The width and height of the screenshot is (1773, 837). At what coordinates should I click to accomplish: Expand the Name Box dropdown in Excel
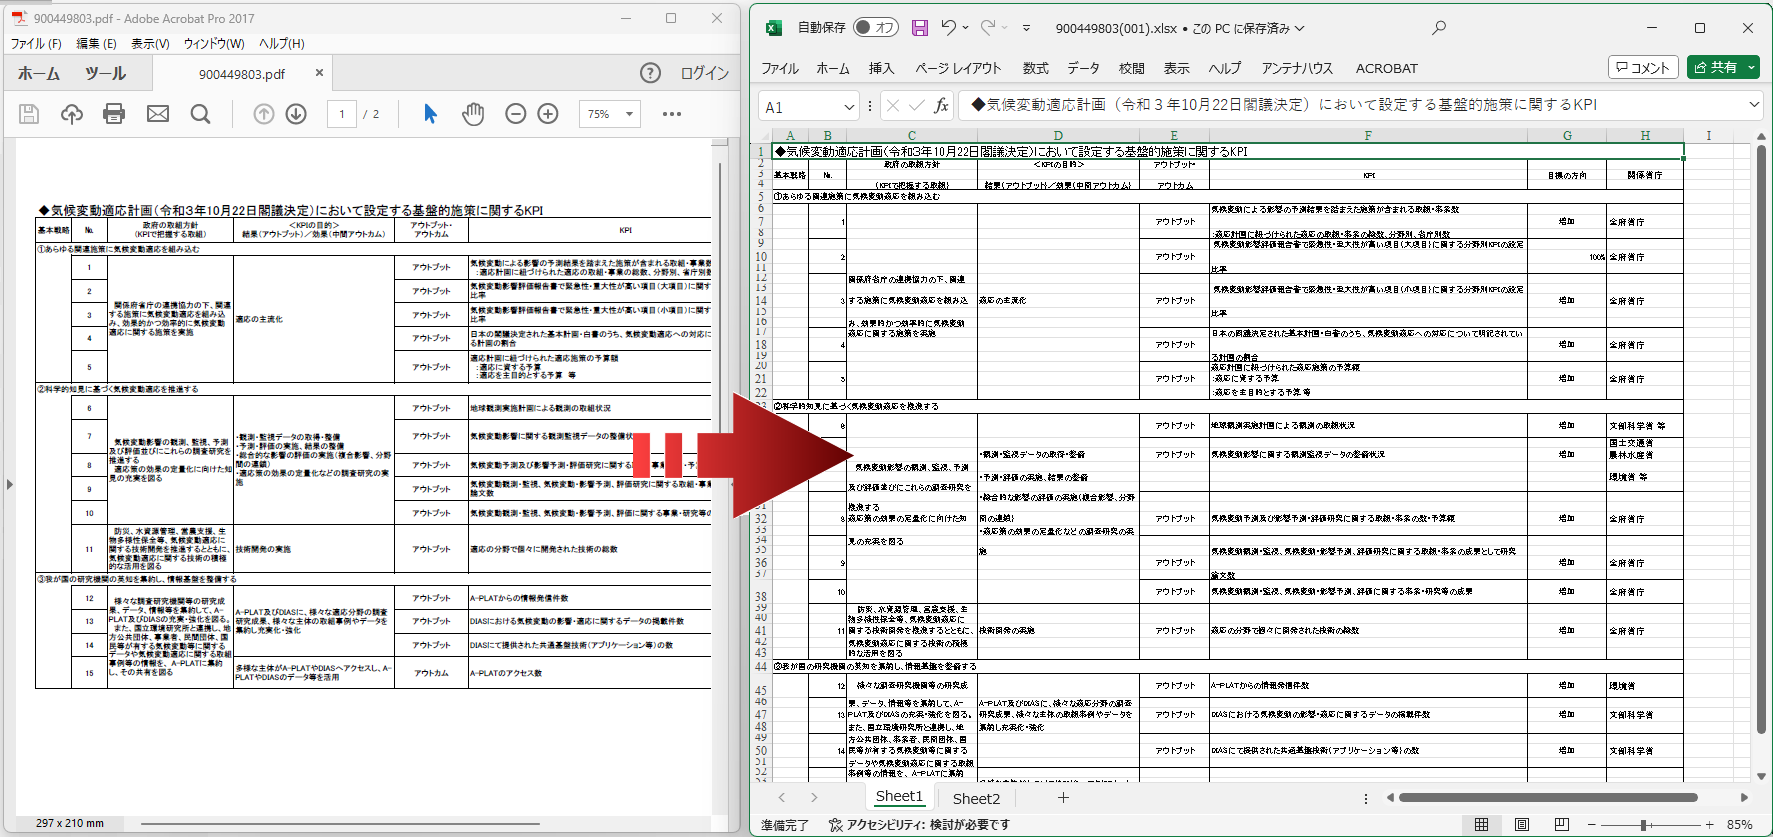[x=849, y=106]
